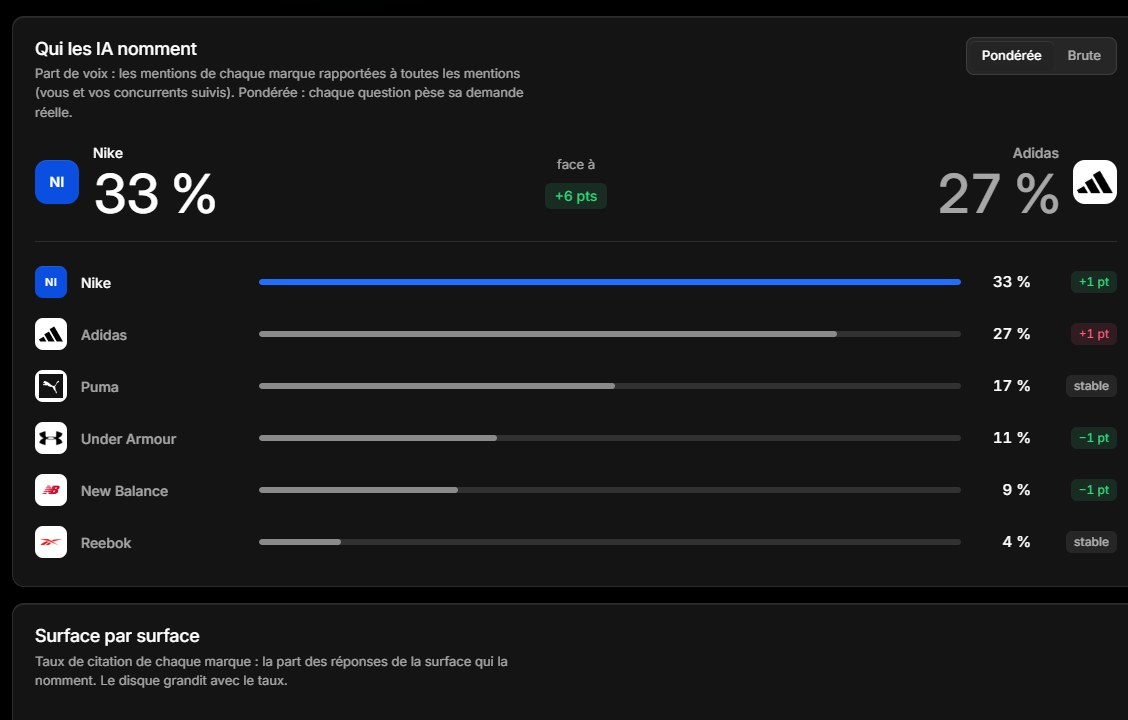Click the Nike +1 pt green badge
The image size is (1128, 720).
coord(1093,282)
